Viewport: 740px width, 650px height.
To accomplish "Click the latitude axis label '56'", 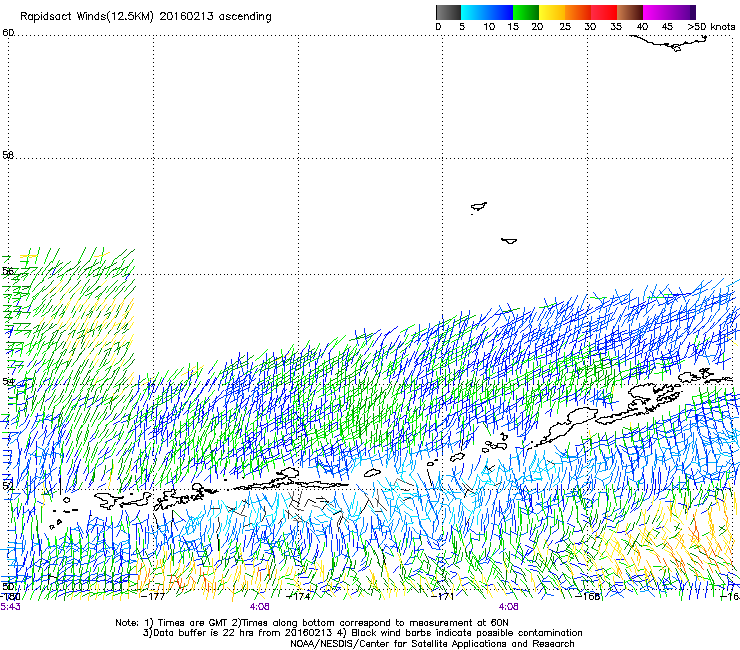I will tap(8, 271).
